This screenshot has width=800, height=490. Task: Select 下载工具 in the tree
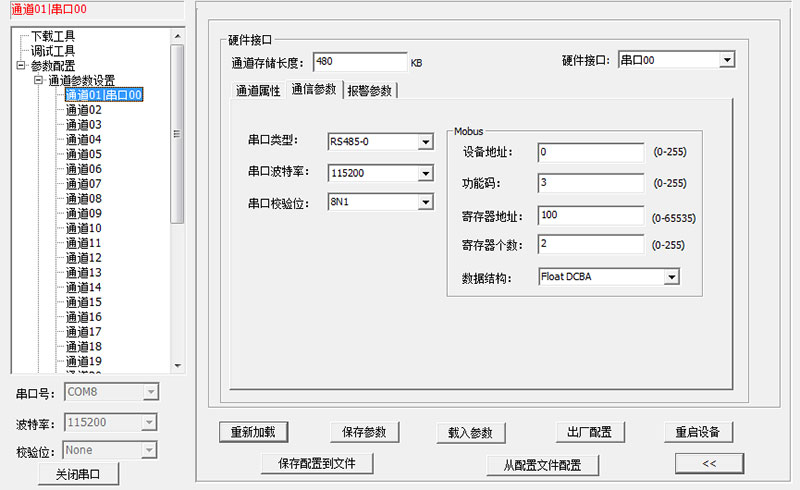pyautogui.click(x=53, y=36)
